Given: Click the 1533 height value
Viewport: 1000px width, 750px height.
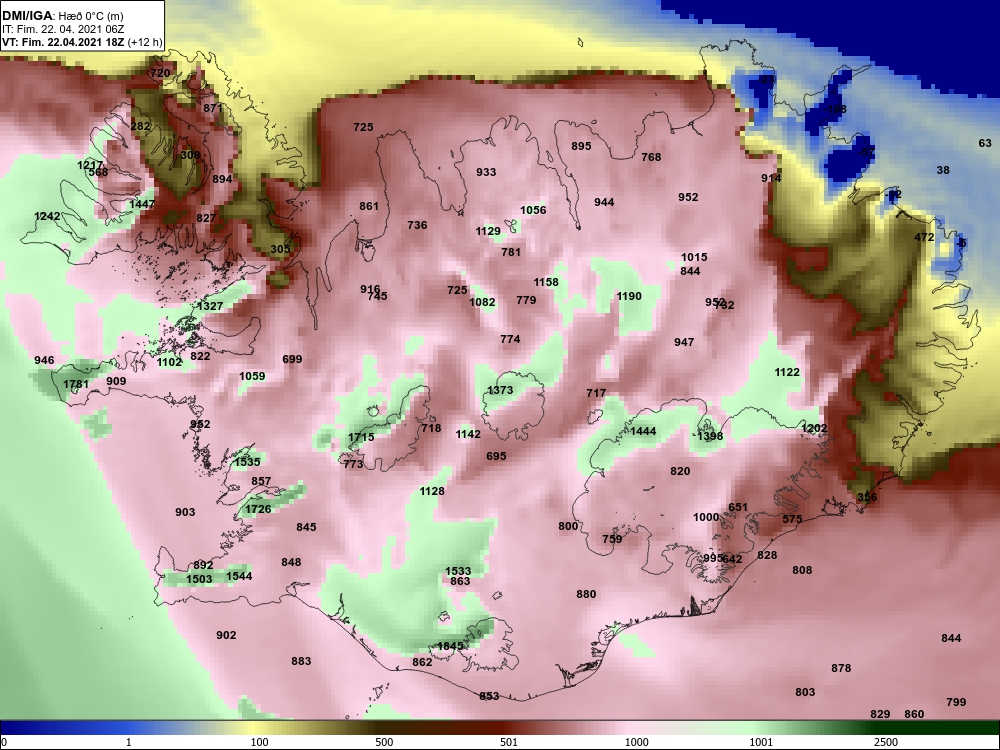Looking at the screenshot, I should (458, 571).
